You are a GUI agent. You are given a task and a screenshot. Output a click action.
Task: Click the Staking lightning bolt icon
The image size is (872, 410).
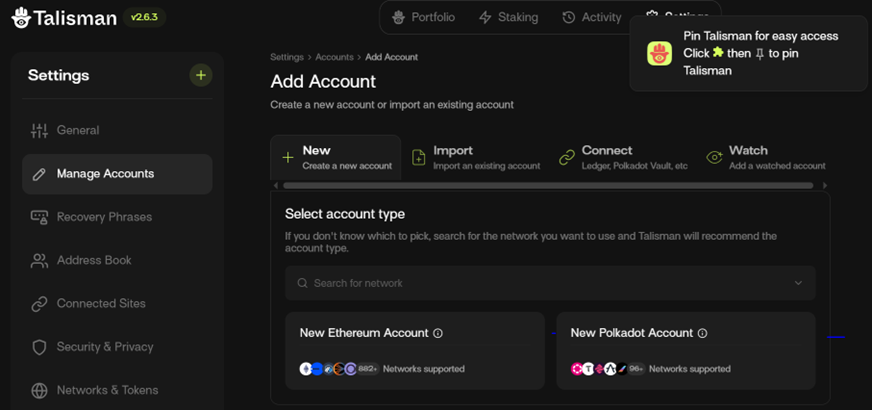[x=485, y=18]
